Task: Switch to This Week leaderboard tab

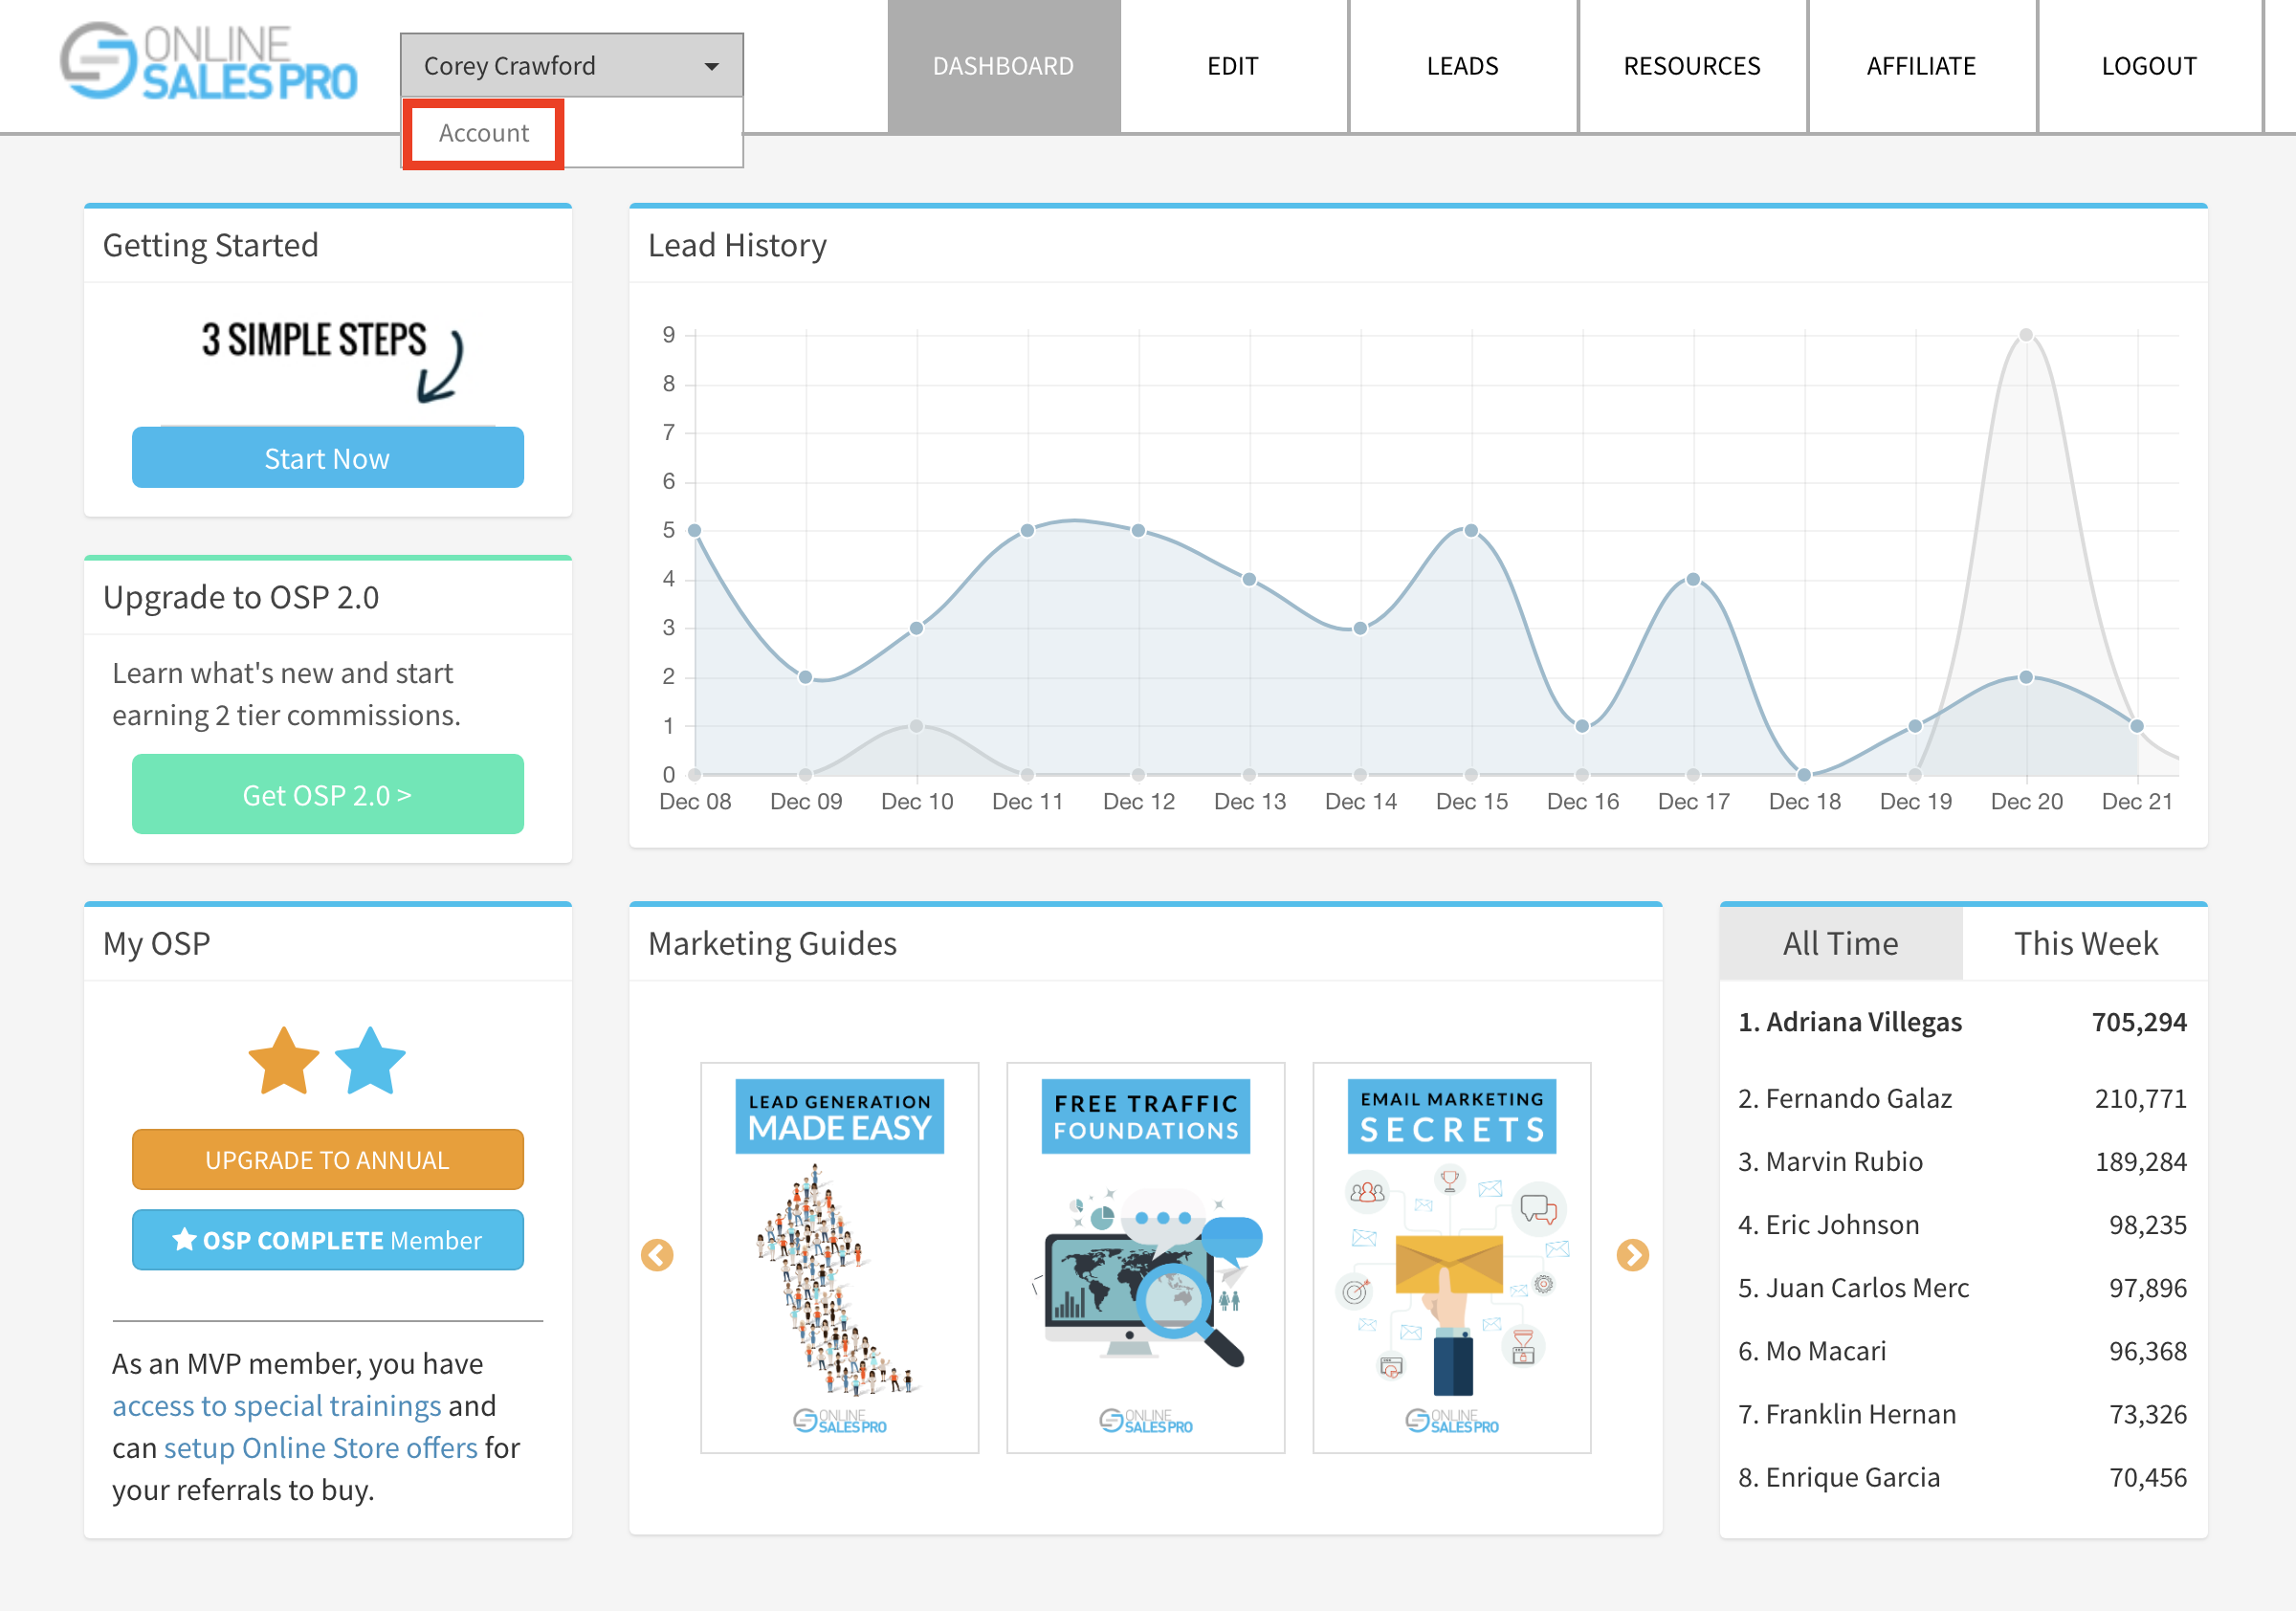Action: pyautogui.click(x=2086, y=943)
